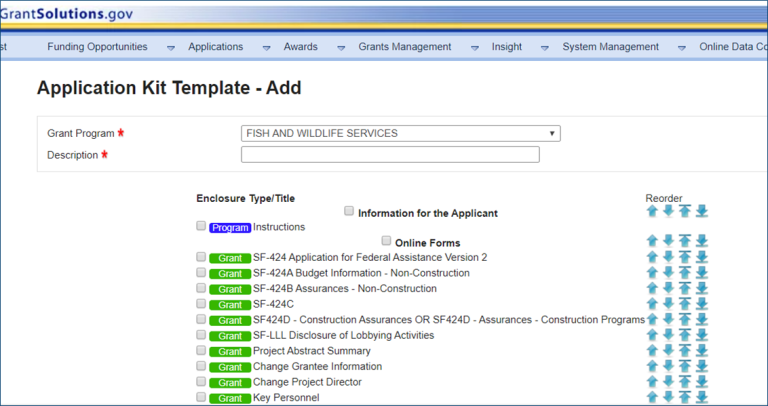Open the Applications menu
The height and width of the screenshot is (406, 768).
point(215,47)
